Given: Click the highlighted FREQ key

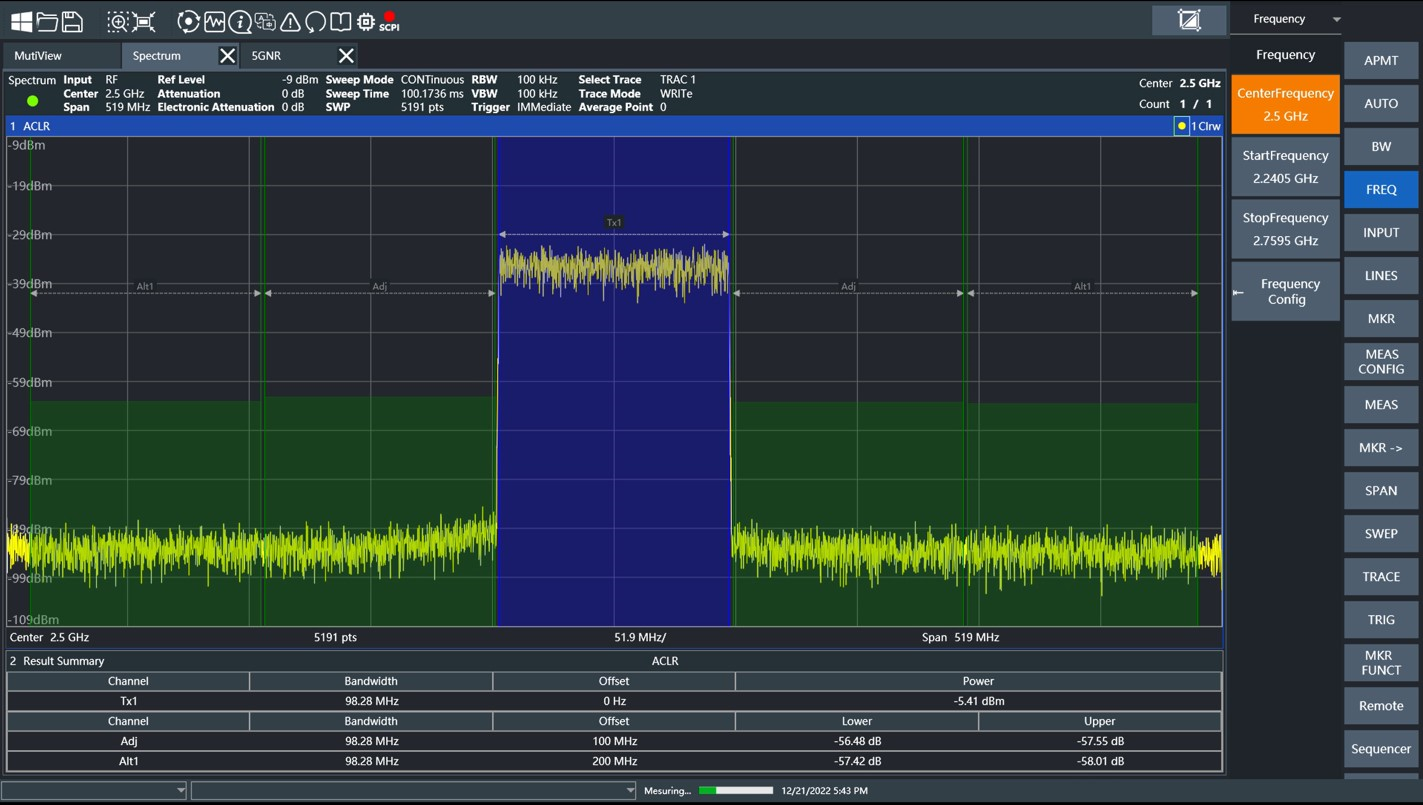Looking at the screenshot, I should (1381, 189).
